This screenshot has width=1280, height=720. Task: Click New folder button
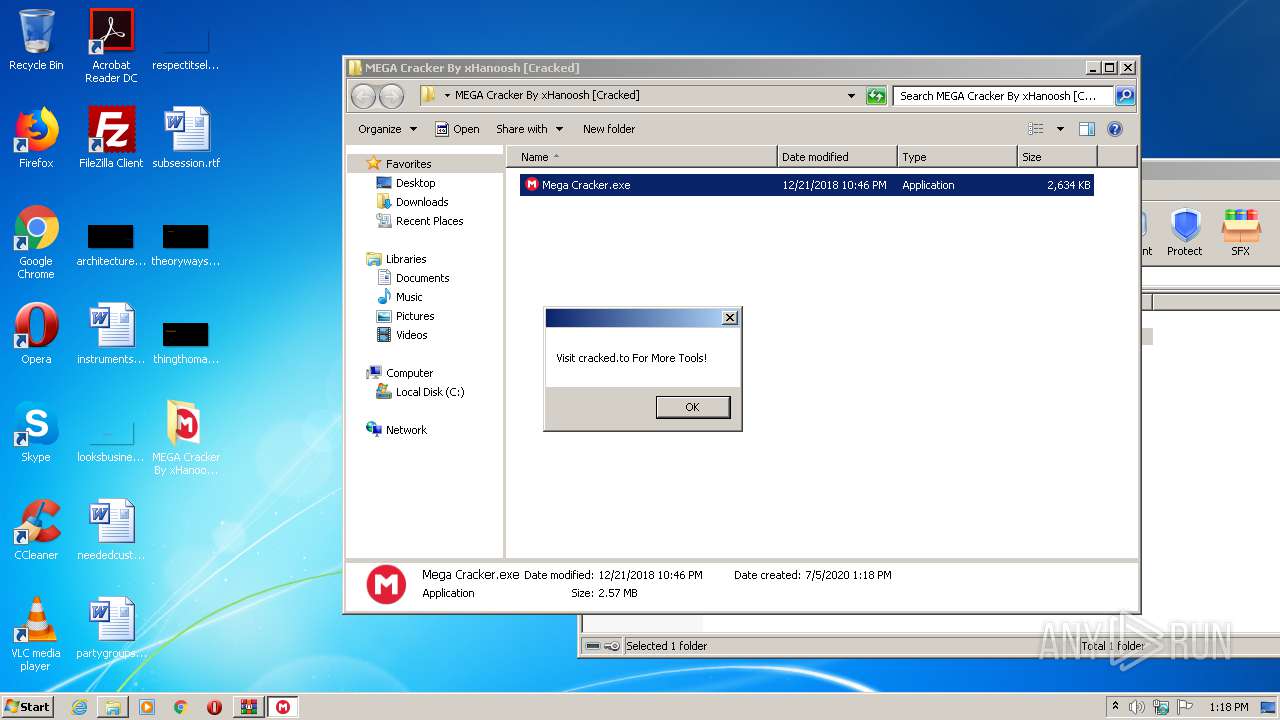point(609,129)
